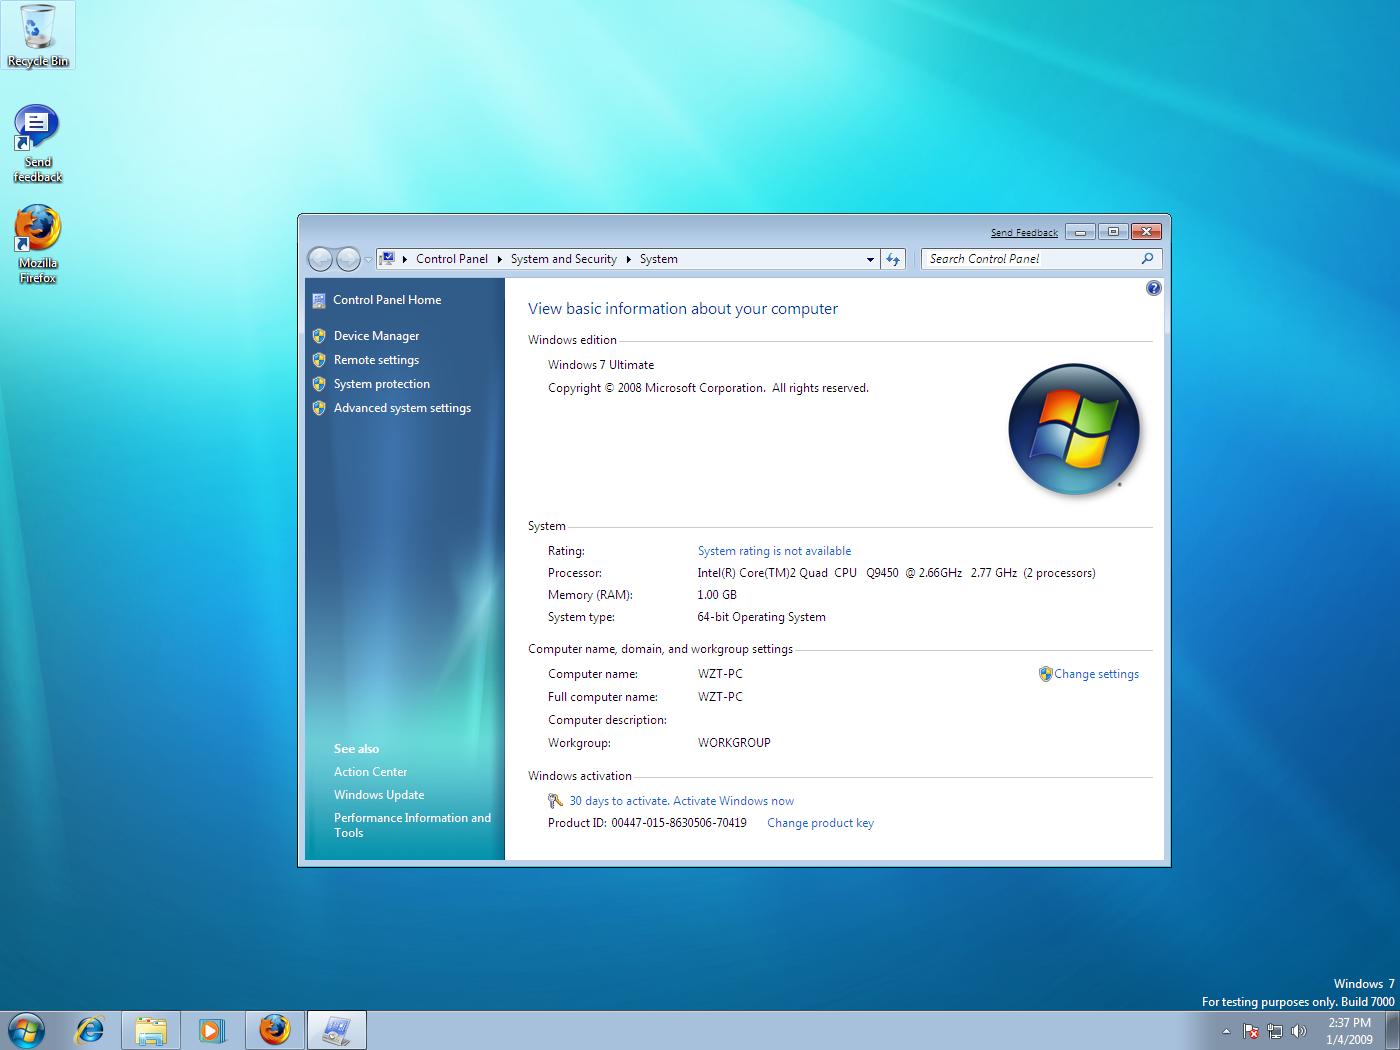Click the '64-bit Operating System' value

762,617
